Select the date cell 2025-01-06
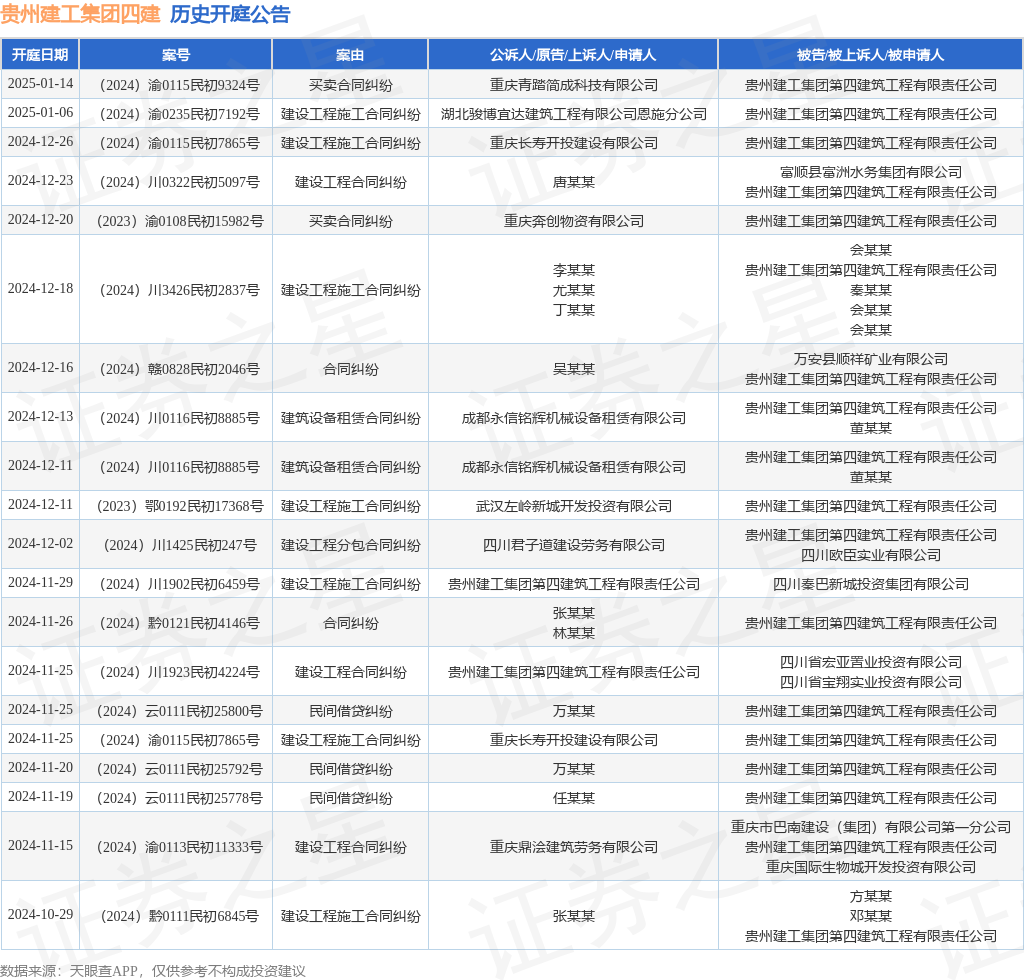1024x980 pixels. coord(40,112)
